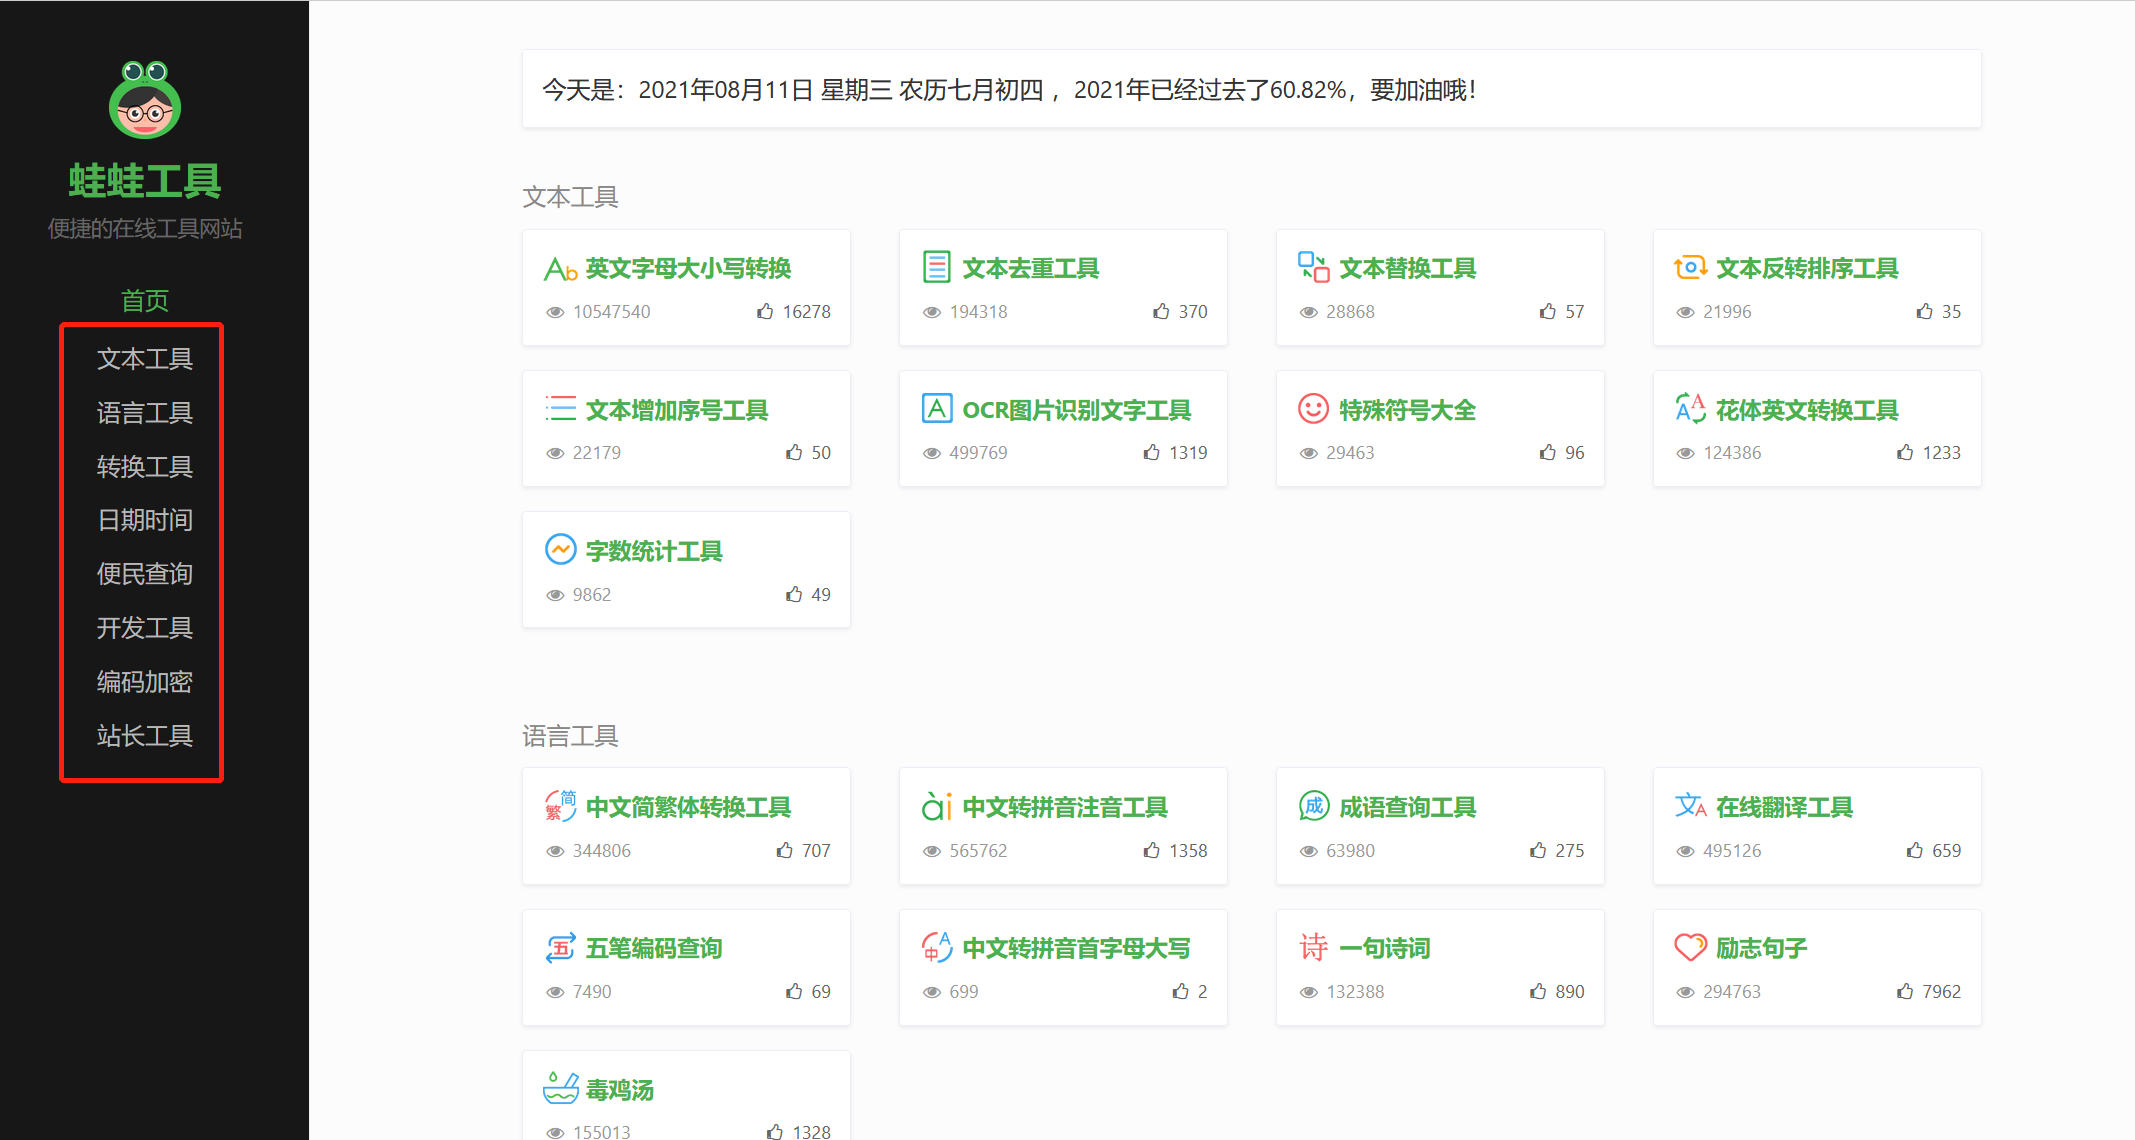Screen dimensions: 2135x1140
Task: Open the 在线翻译工具 link
Action: (1783, 807)
